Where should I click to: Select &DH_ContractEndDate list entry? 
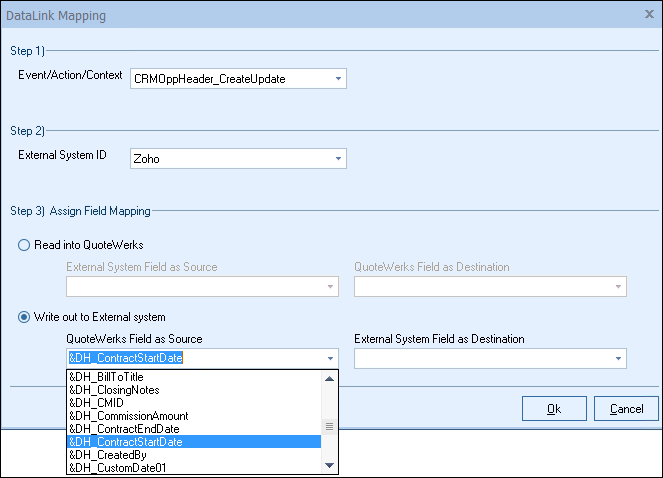pyautogui.click(x=193, y=429)
